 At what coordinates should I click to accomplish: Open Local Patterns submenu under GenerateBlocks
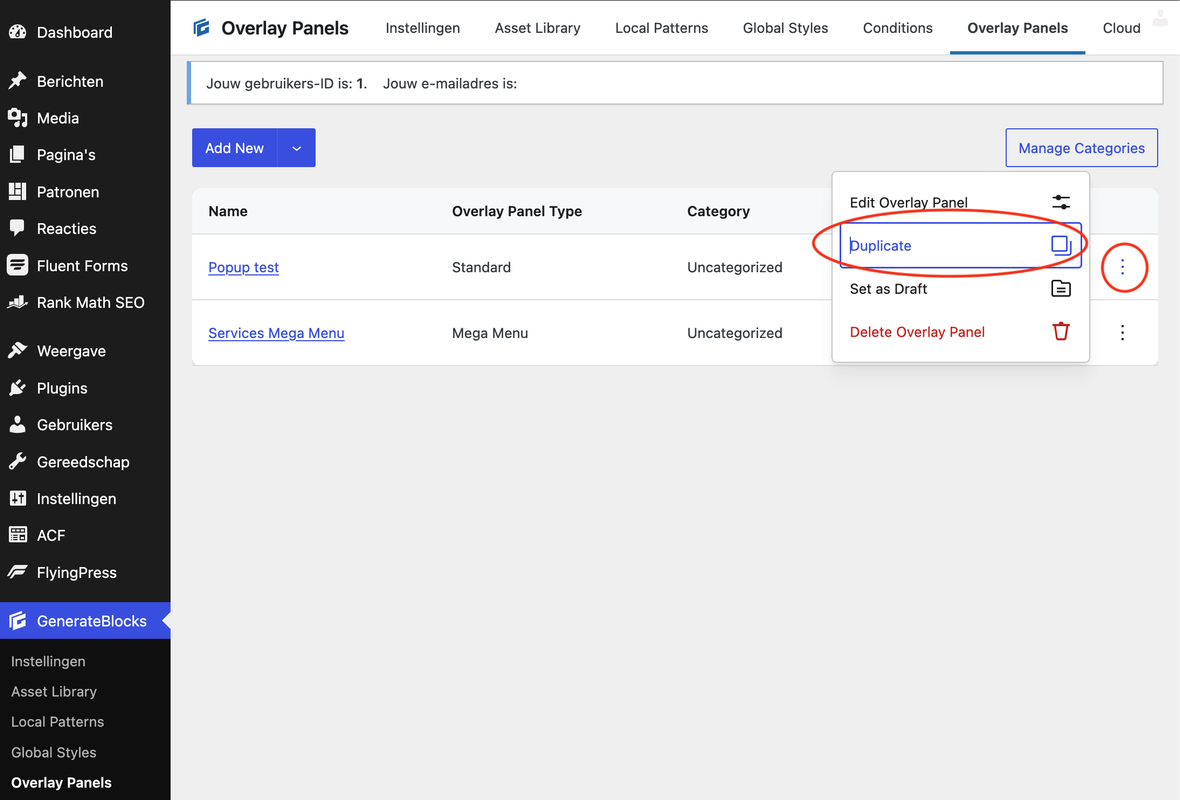pos(57,721)
